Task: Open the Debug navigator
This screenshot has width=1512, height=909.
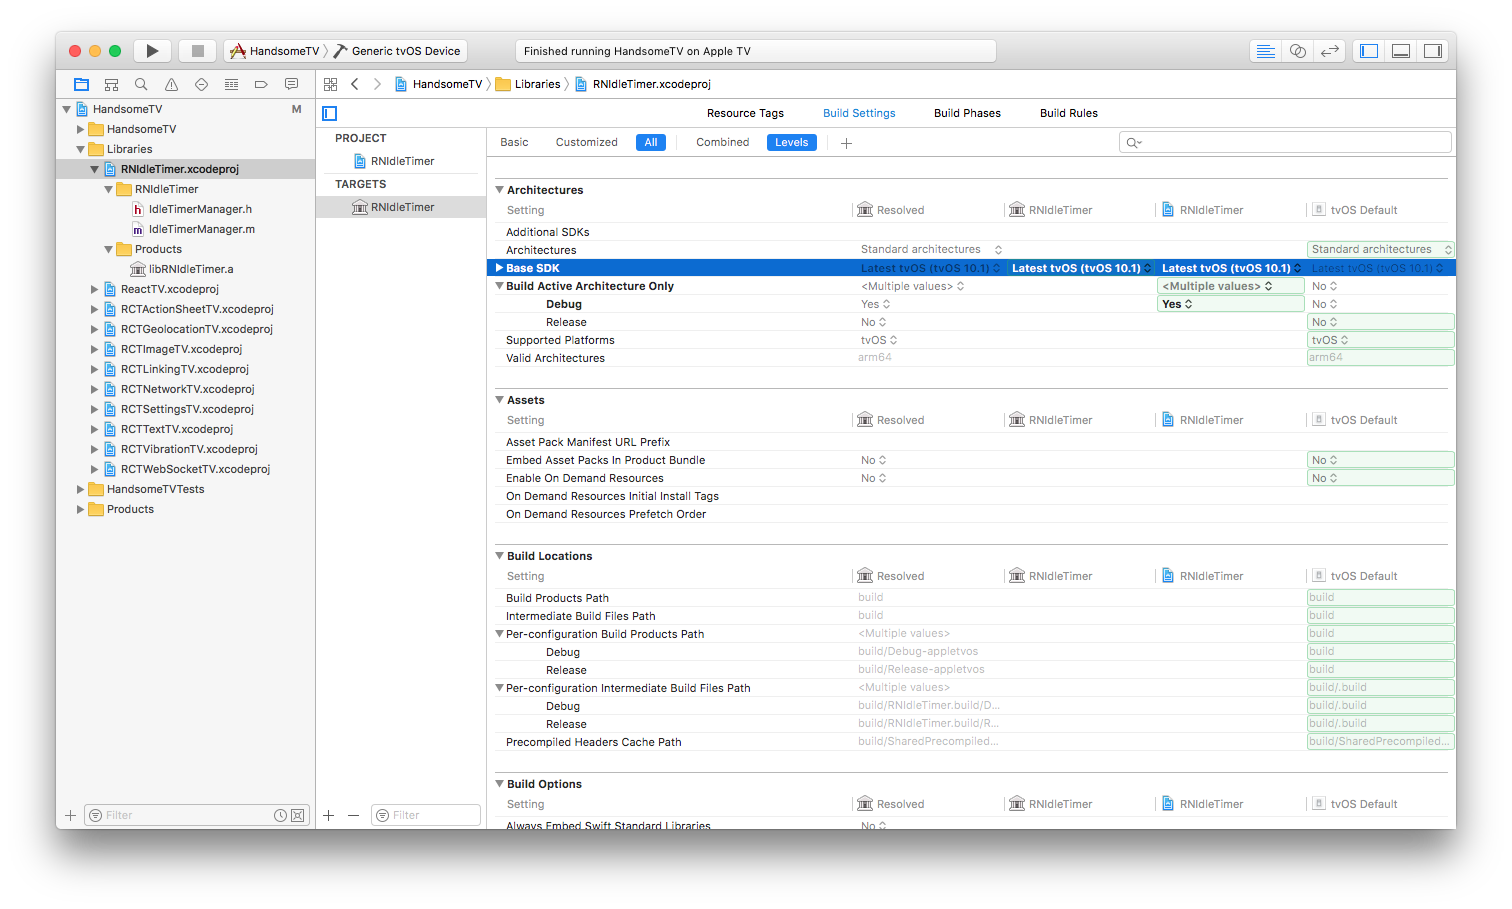Action: click(x=231, y=84)
